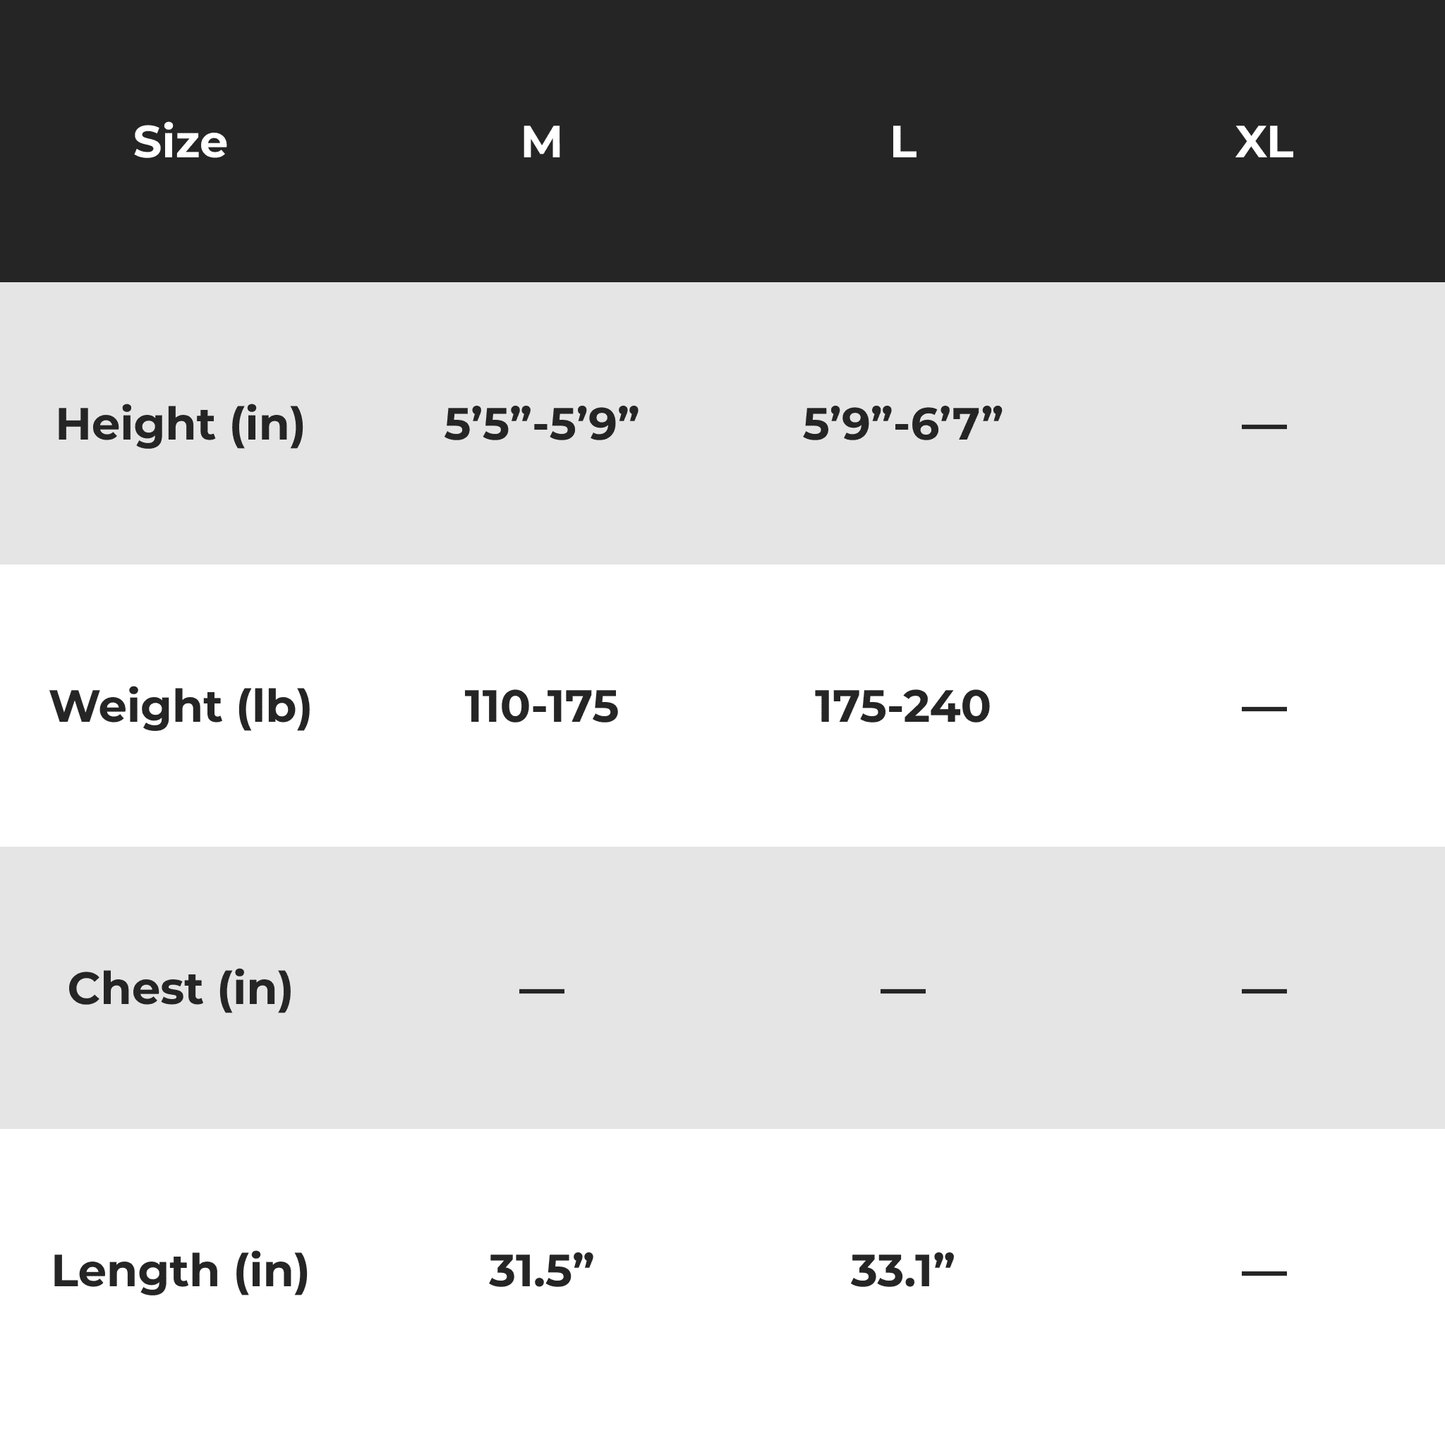Click the XL weight dash cell
1445x1445 pixels.
(x=1264, y=708)
